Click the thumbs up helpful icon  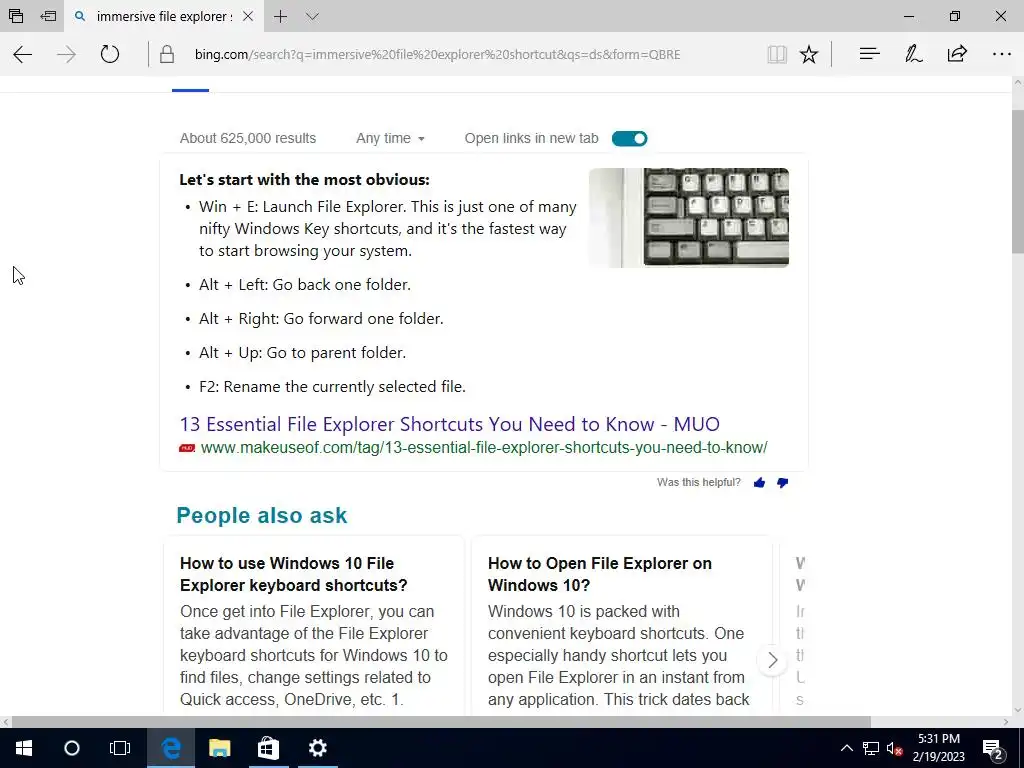[759, 483]
